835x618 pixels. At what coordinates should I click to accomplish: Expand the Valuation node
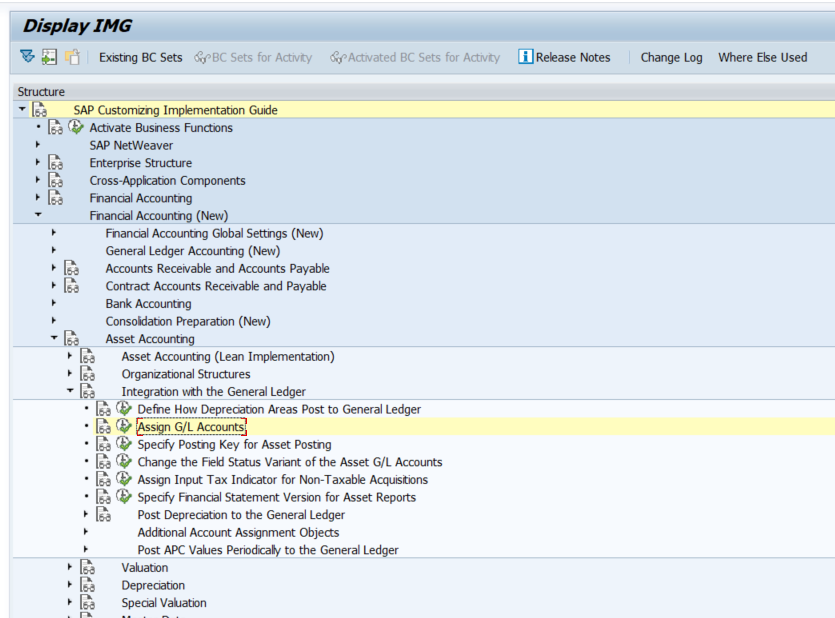(x=69, y=566)
